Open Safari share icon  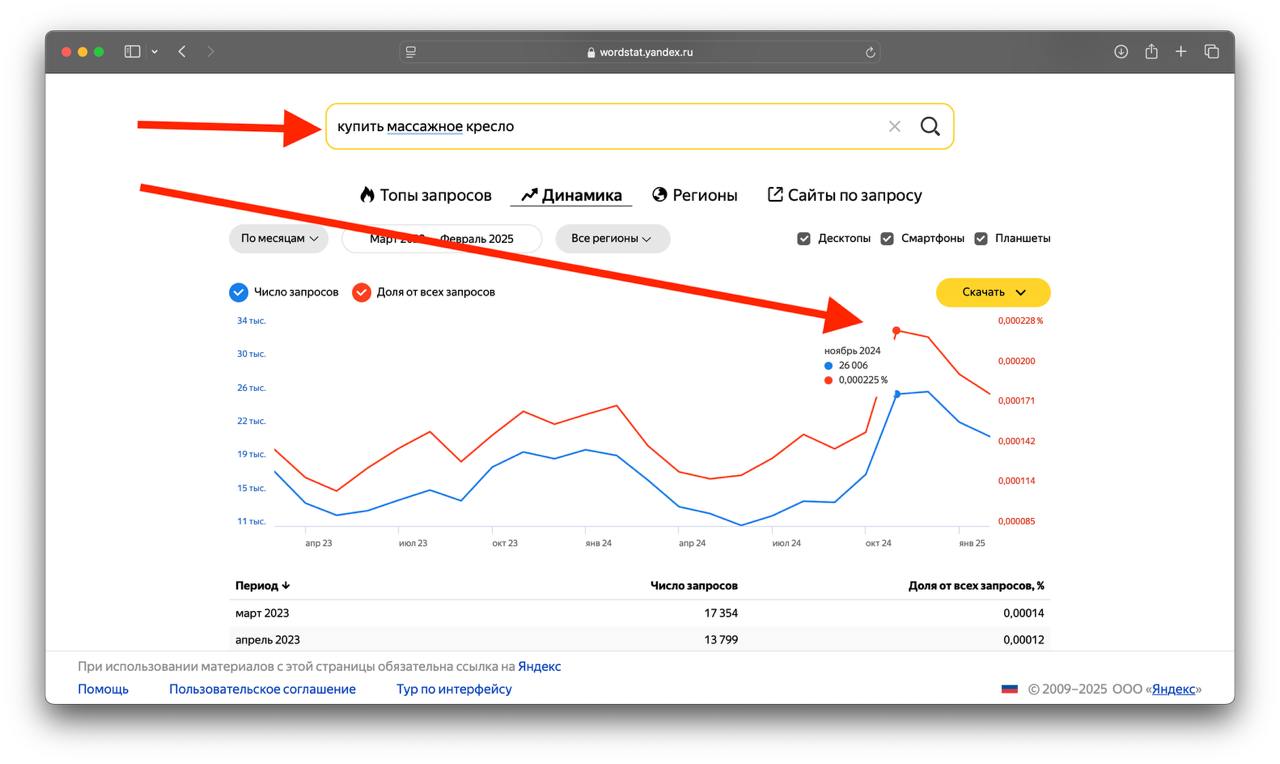(1151, 51)
